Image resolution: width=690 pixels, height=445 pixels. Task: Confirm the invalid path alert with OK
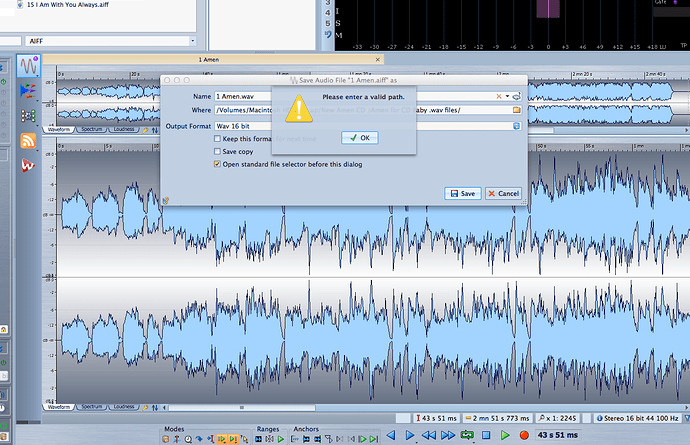pyautogui.click(x=360, y=138)
